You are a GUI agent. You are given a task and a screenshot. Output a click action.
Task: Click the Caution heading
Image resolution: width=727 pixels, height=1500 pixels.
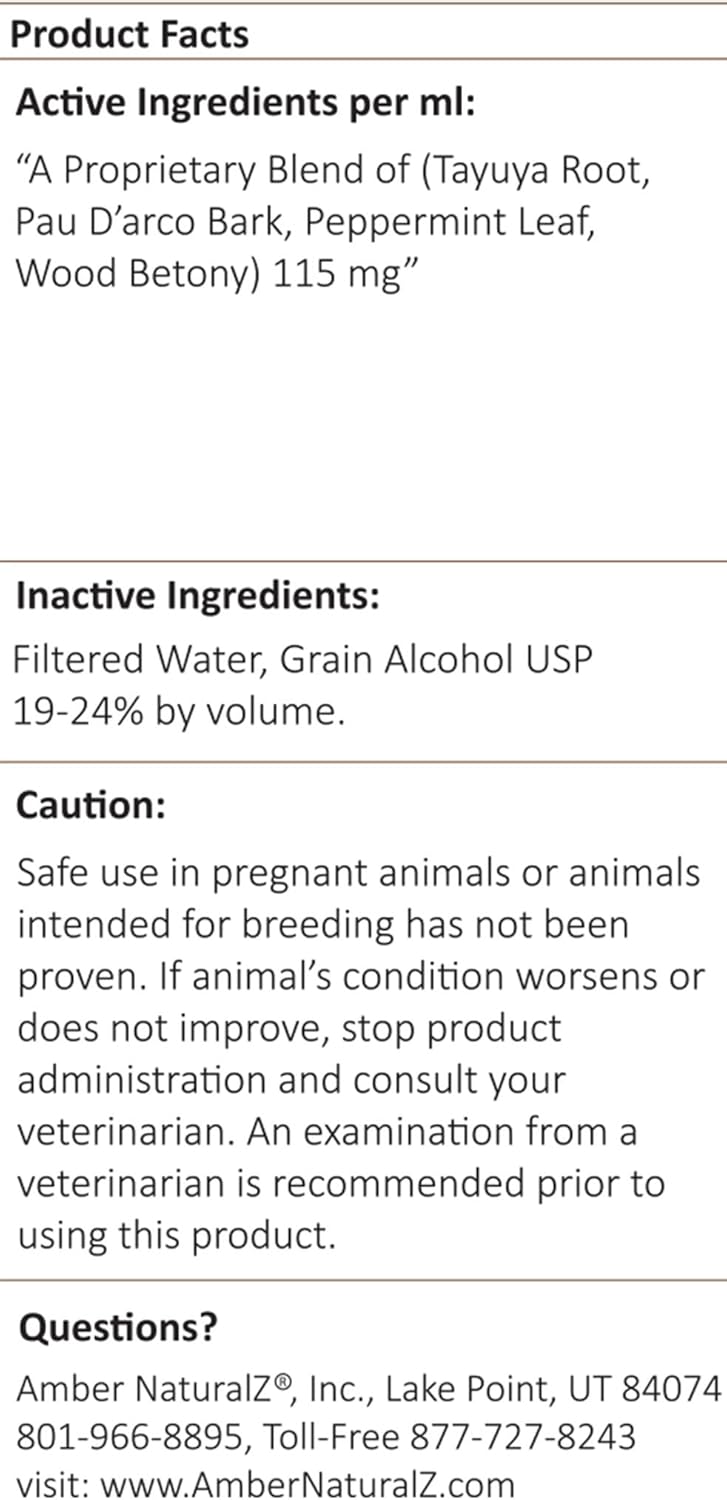(91, 806)
